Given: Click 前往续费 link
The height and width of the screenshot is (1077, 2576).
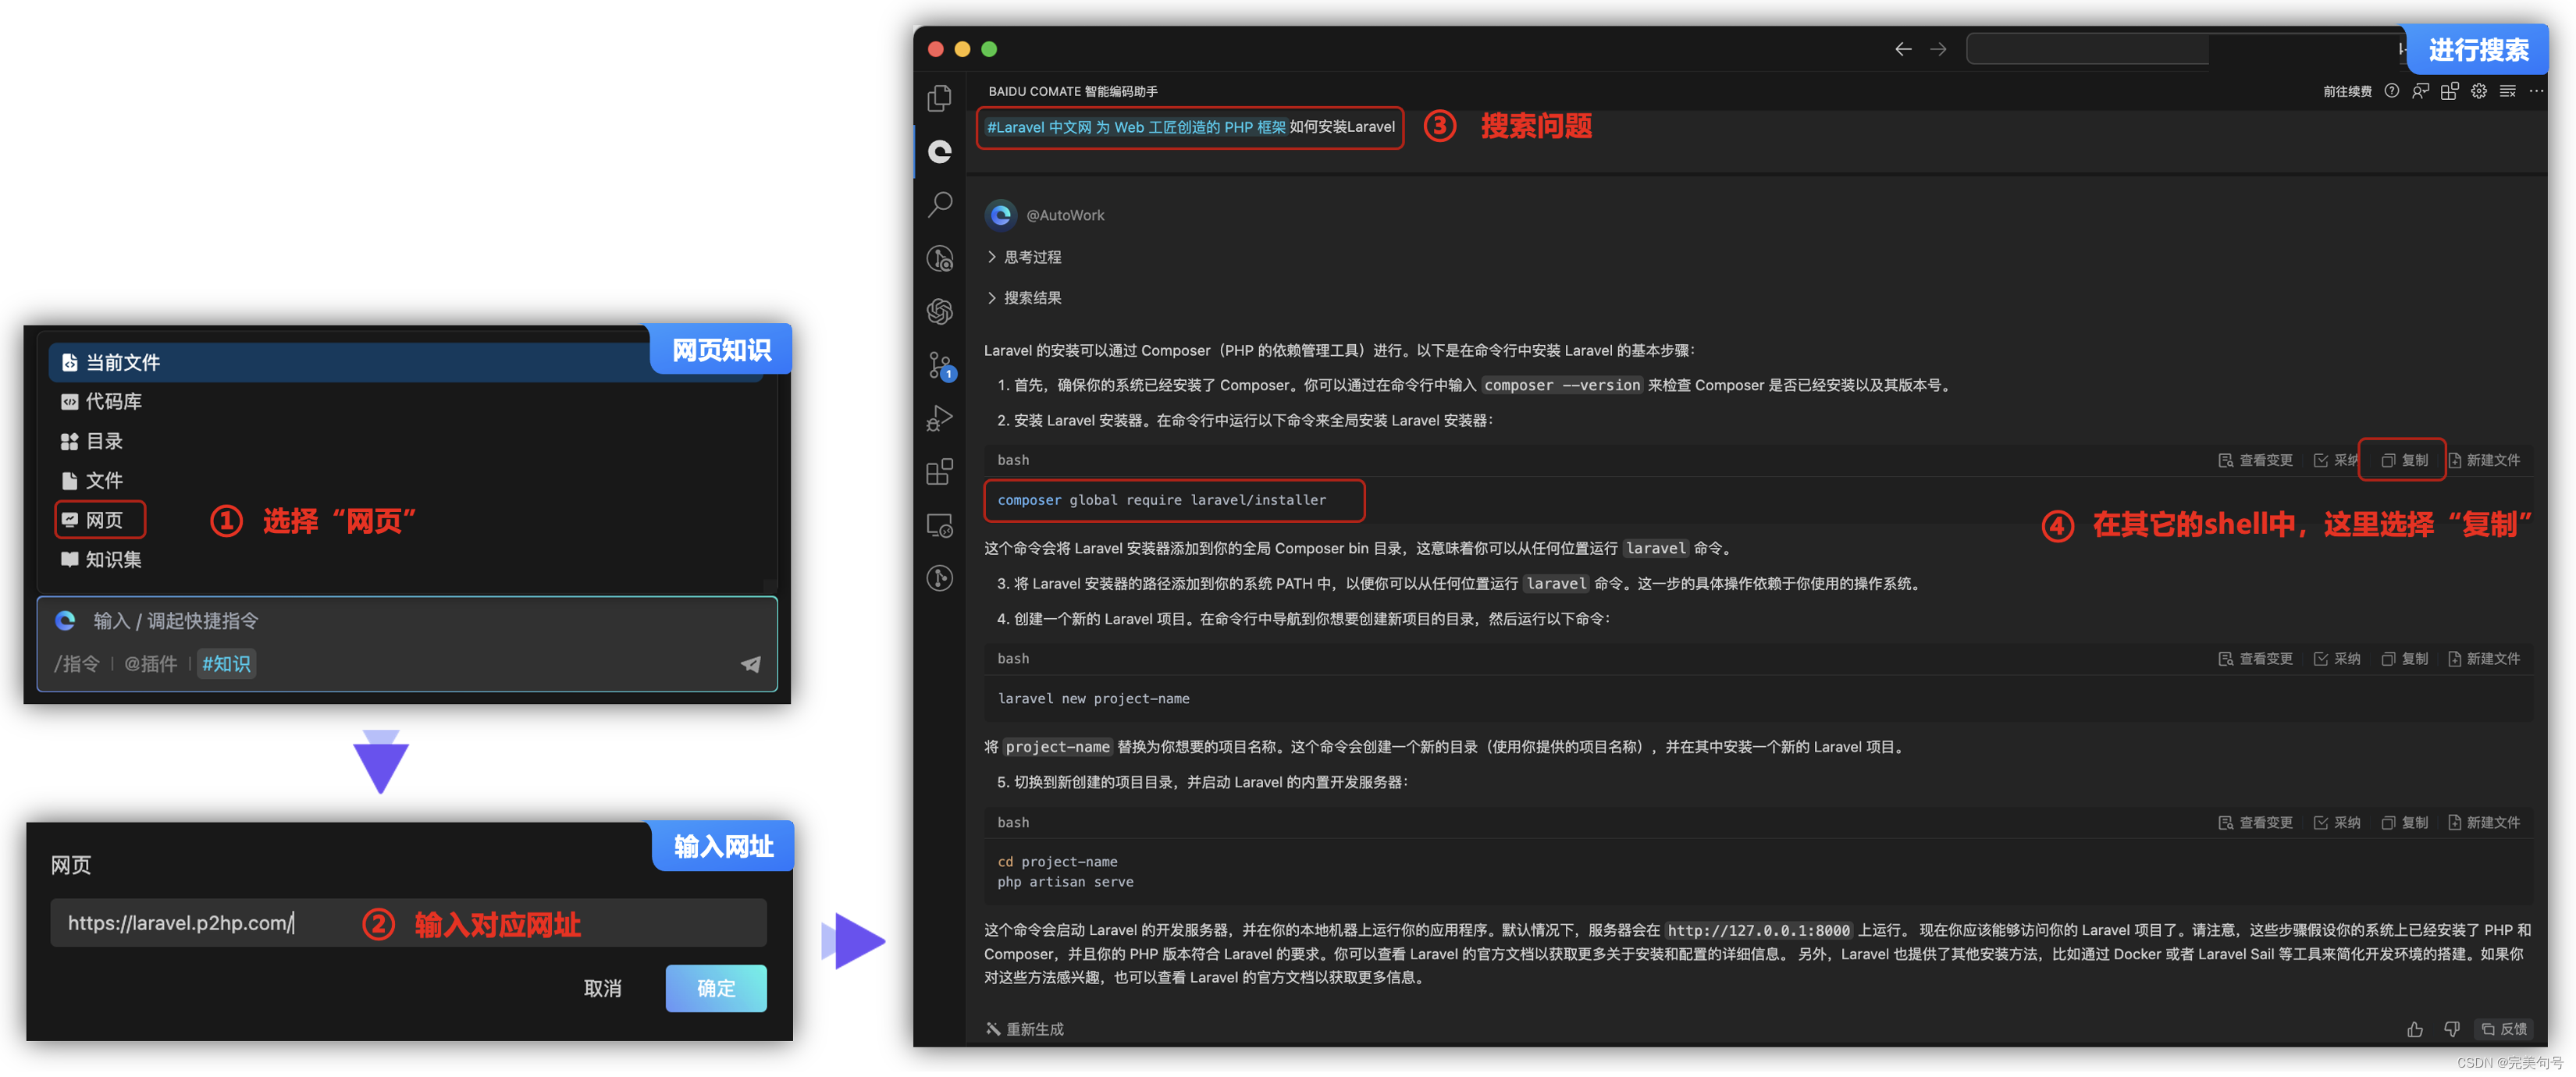Looking at the screenshot, I should tap(2347, 91).
